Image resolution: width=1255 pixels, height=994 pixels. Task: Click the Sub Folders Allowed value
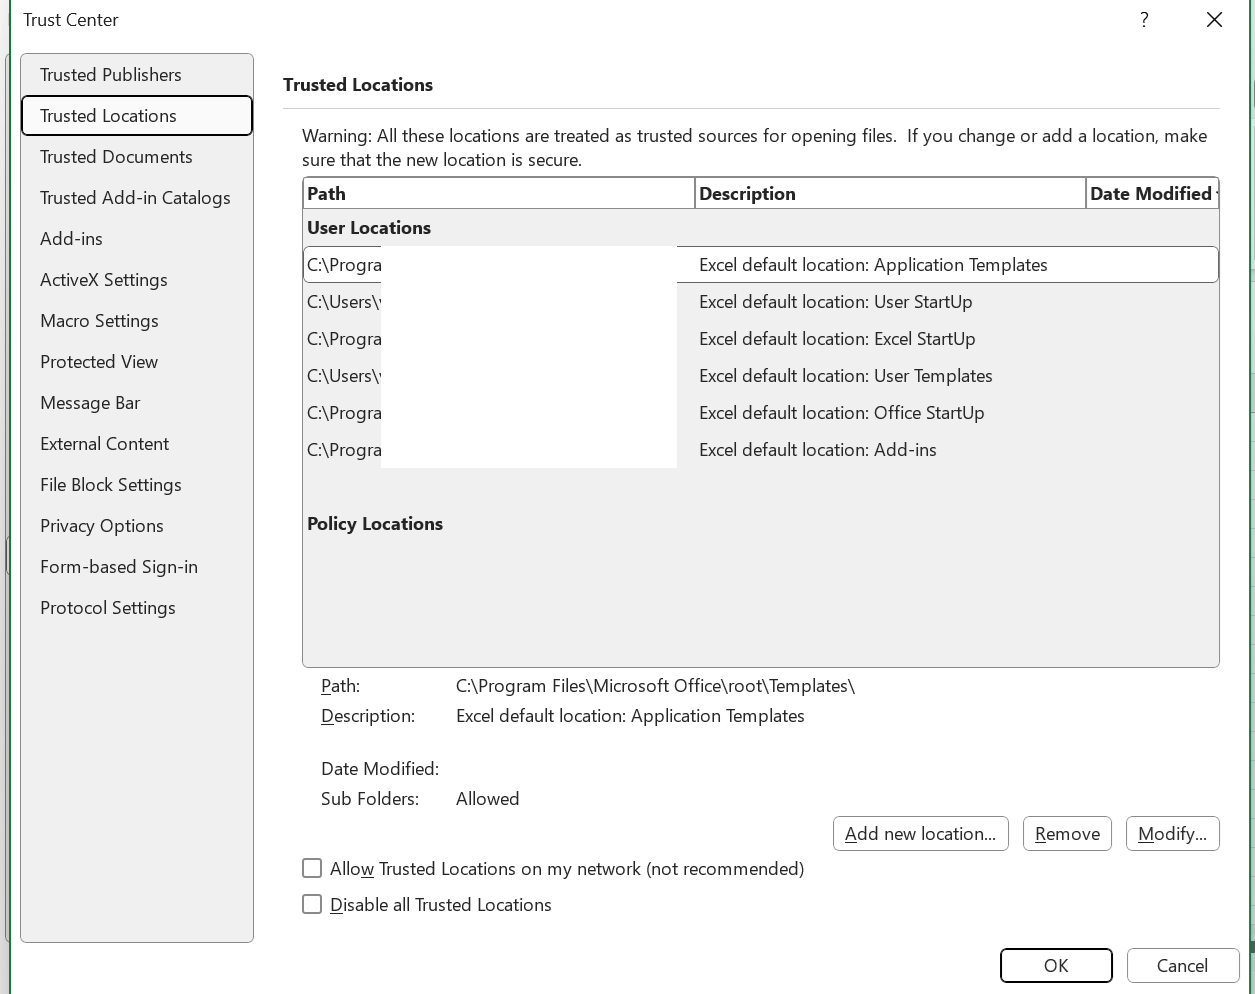(x=487, y=799)
